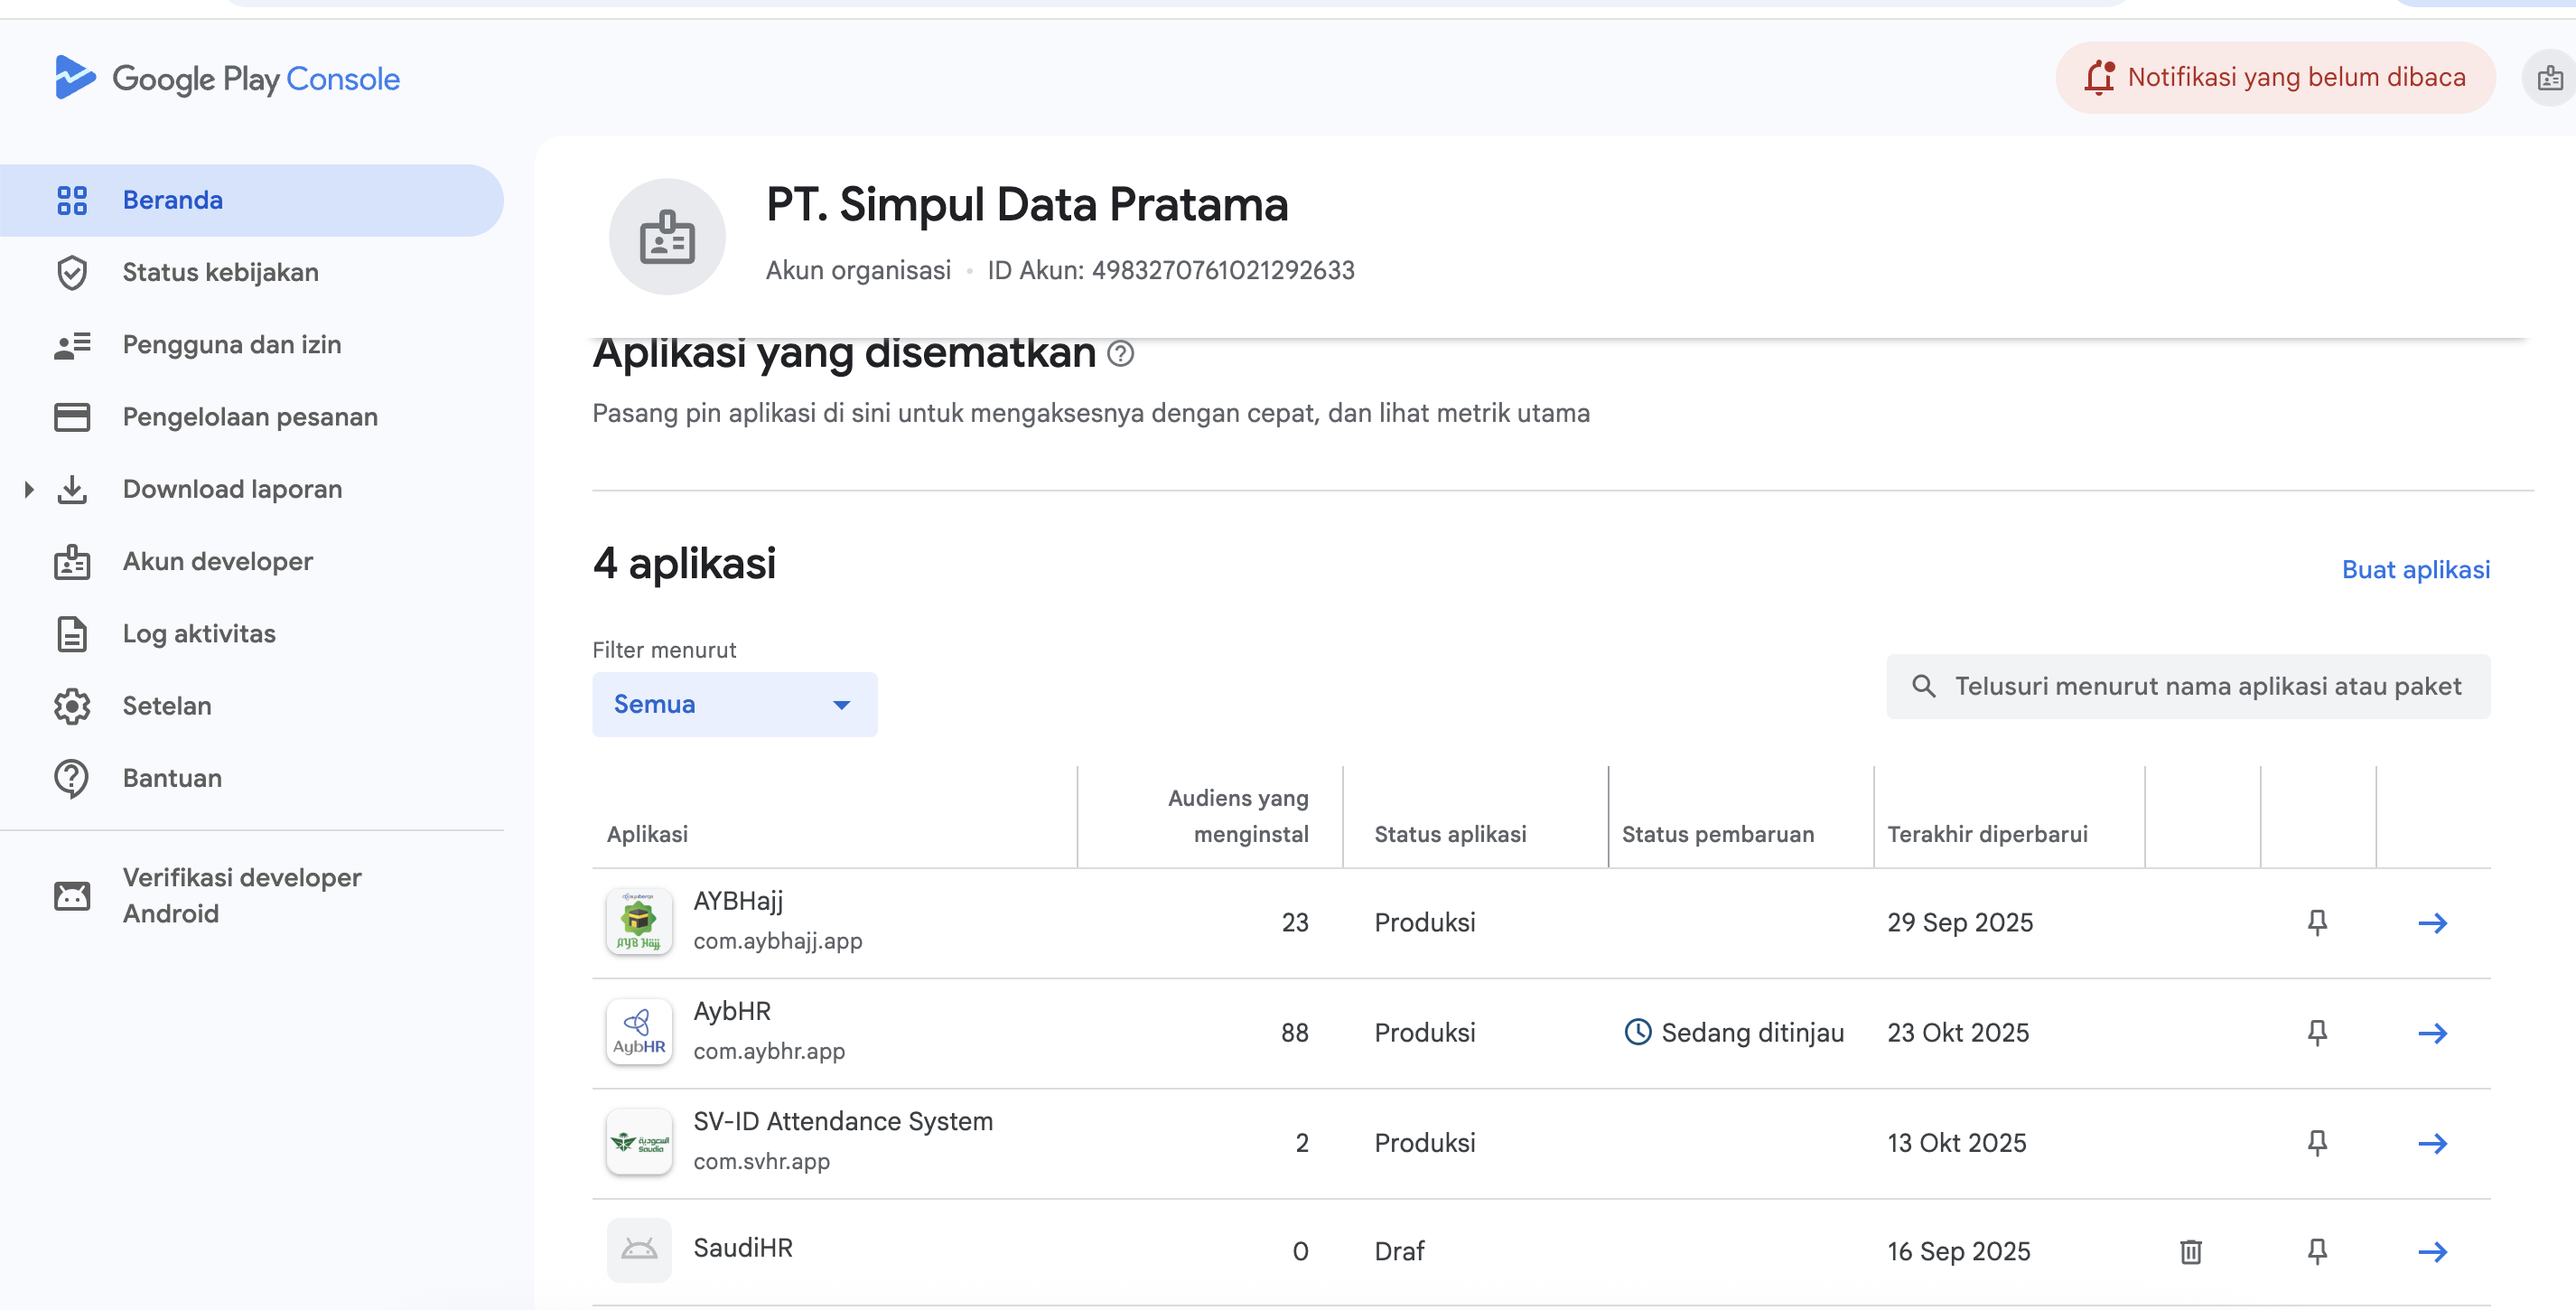
Task: Toggle pin for AybHR app
Action: (2316, 1031)
